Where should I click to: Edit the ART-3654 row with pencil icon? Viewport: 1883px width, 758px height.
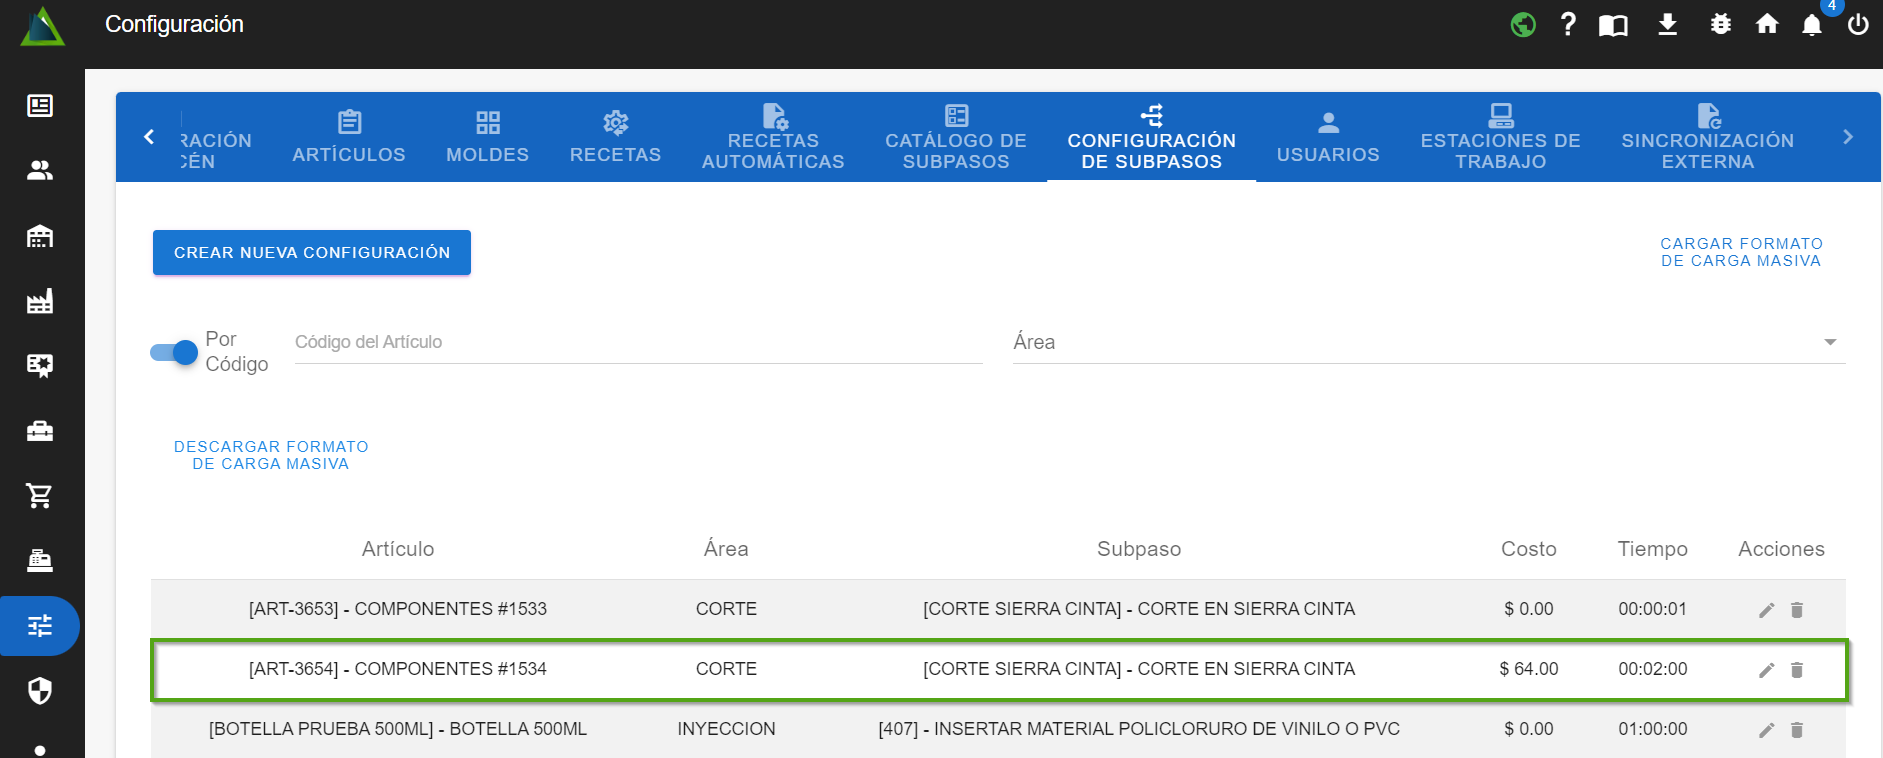1767,670
